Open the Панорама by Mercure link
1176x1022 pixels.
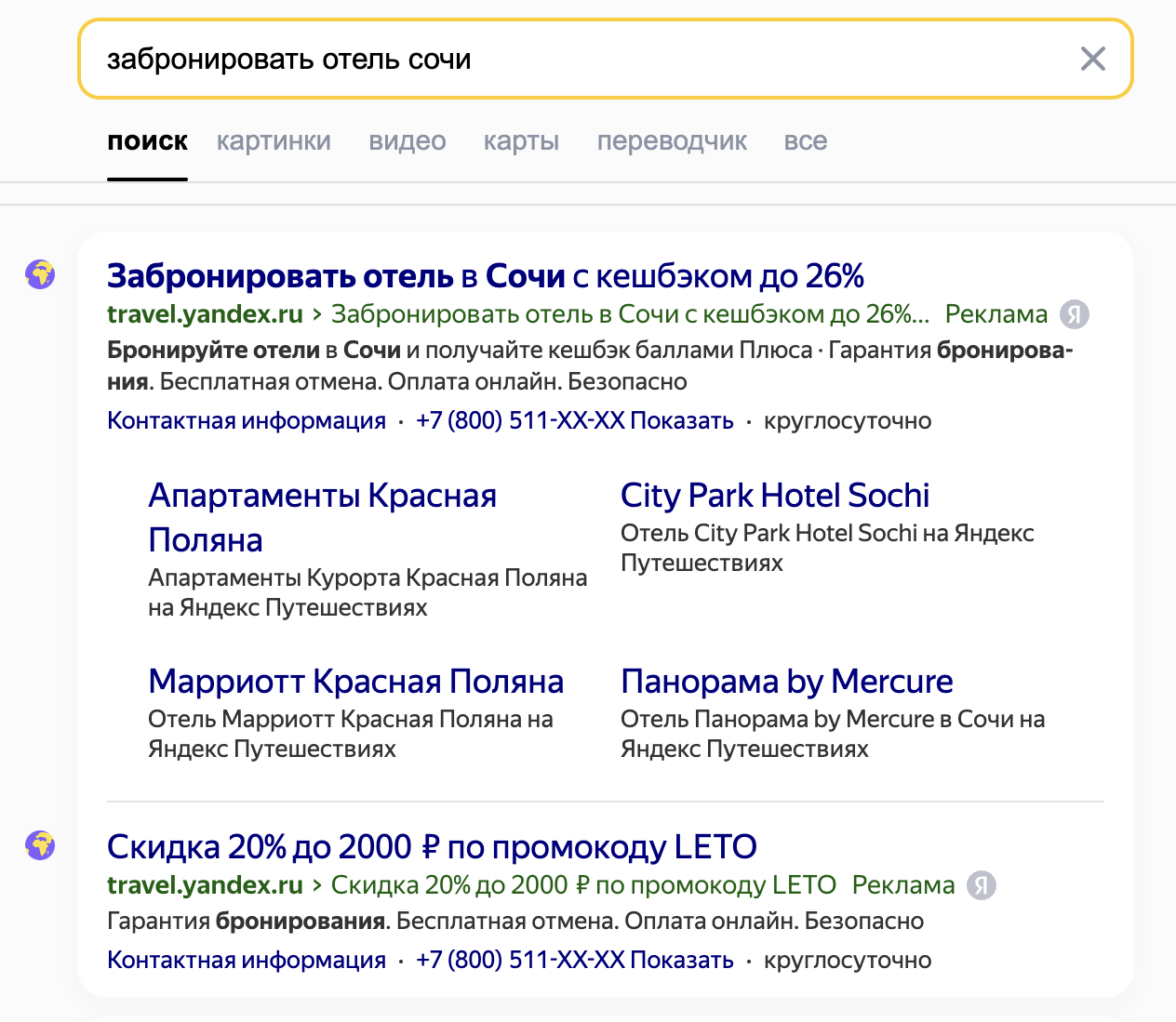[787, 682]
